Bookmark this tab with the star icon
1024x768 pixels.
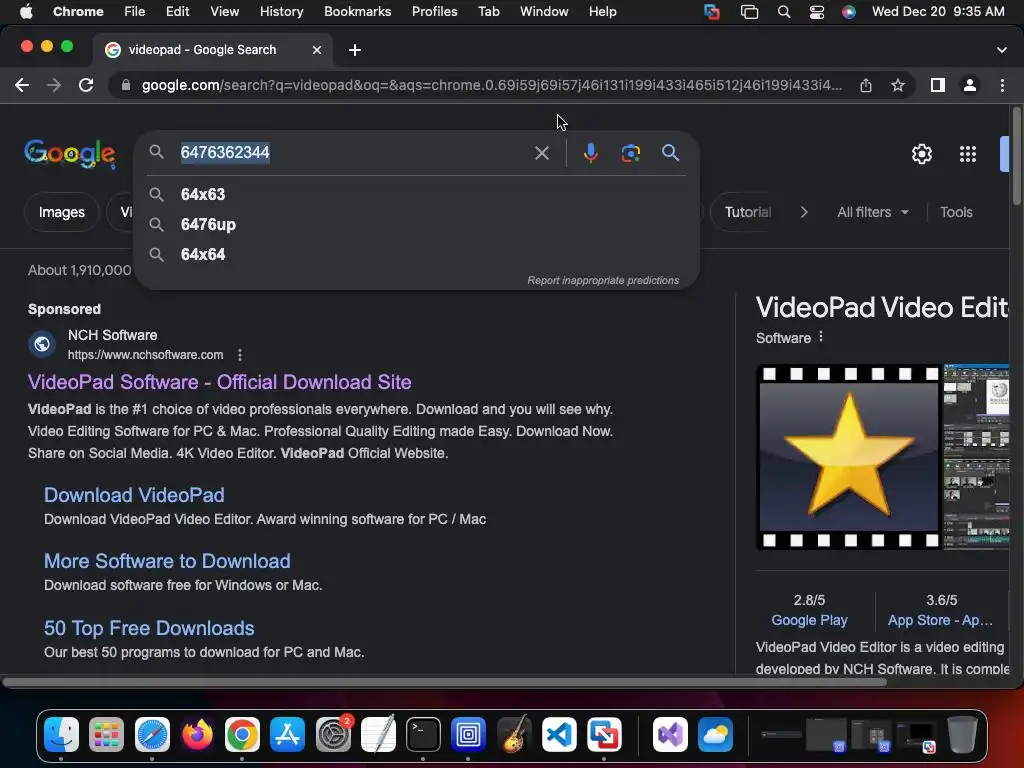pos(898,86)
